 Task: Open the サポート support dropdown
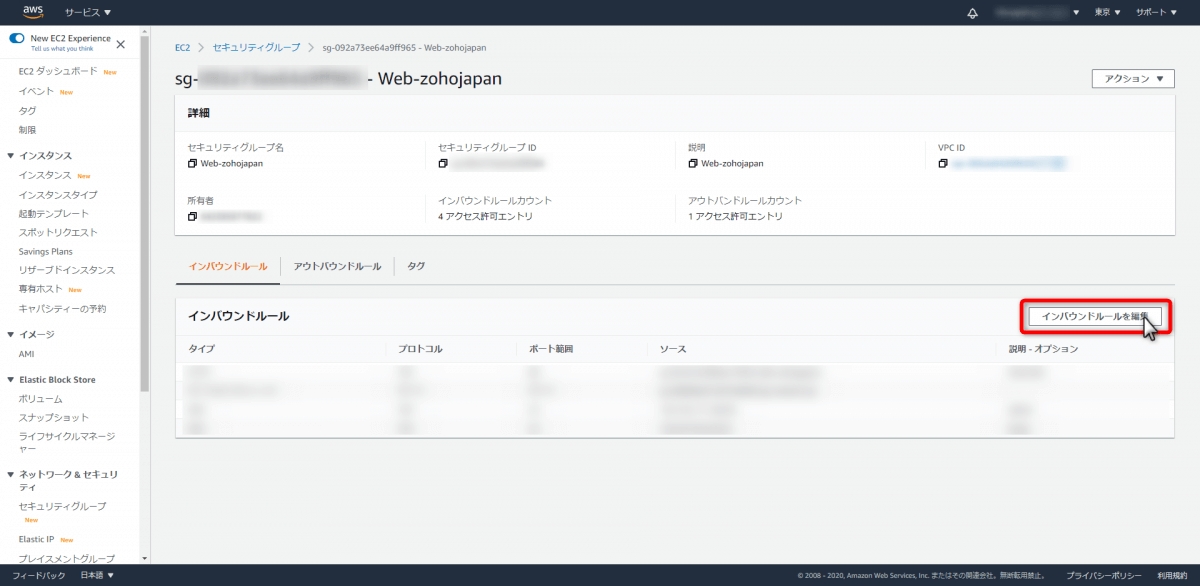pyautogui.click(x=1157, y=12)
